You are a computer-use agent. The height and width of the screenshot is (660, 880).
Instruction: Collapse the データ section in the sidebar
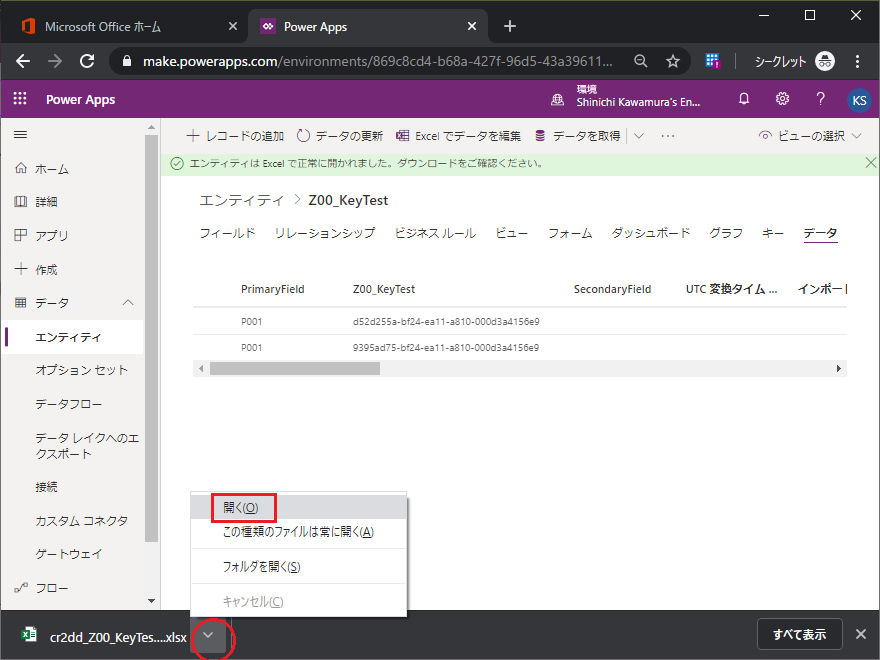tap(128, 302)
